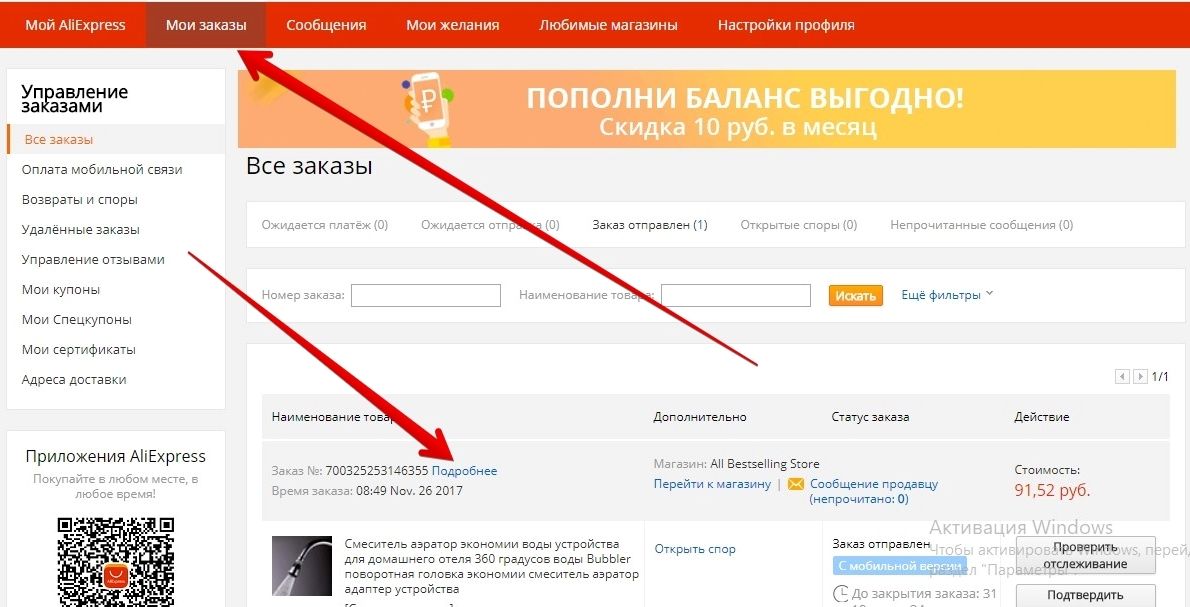Click the Открыть спор link

(694, 549)
